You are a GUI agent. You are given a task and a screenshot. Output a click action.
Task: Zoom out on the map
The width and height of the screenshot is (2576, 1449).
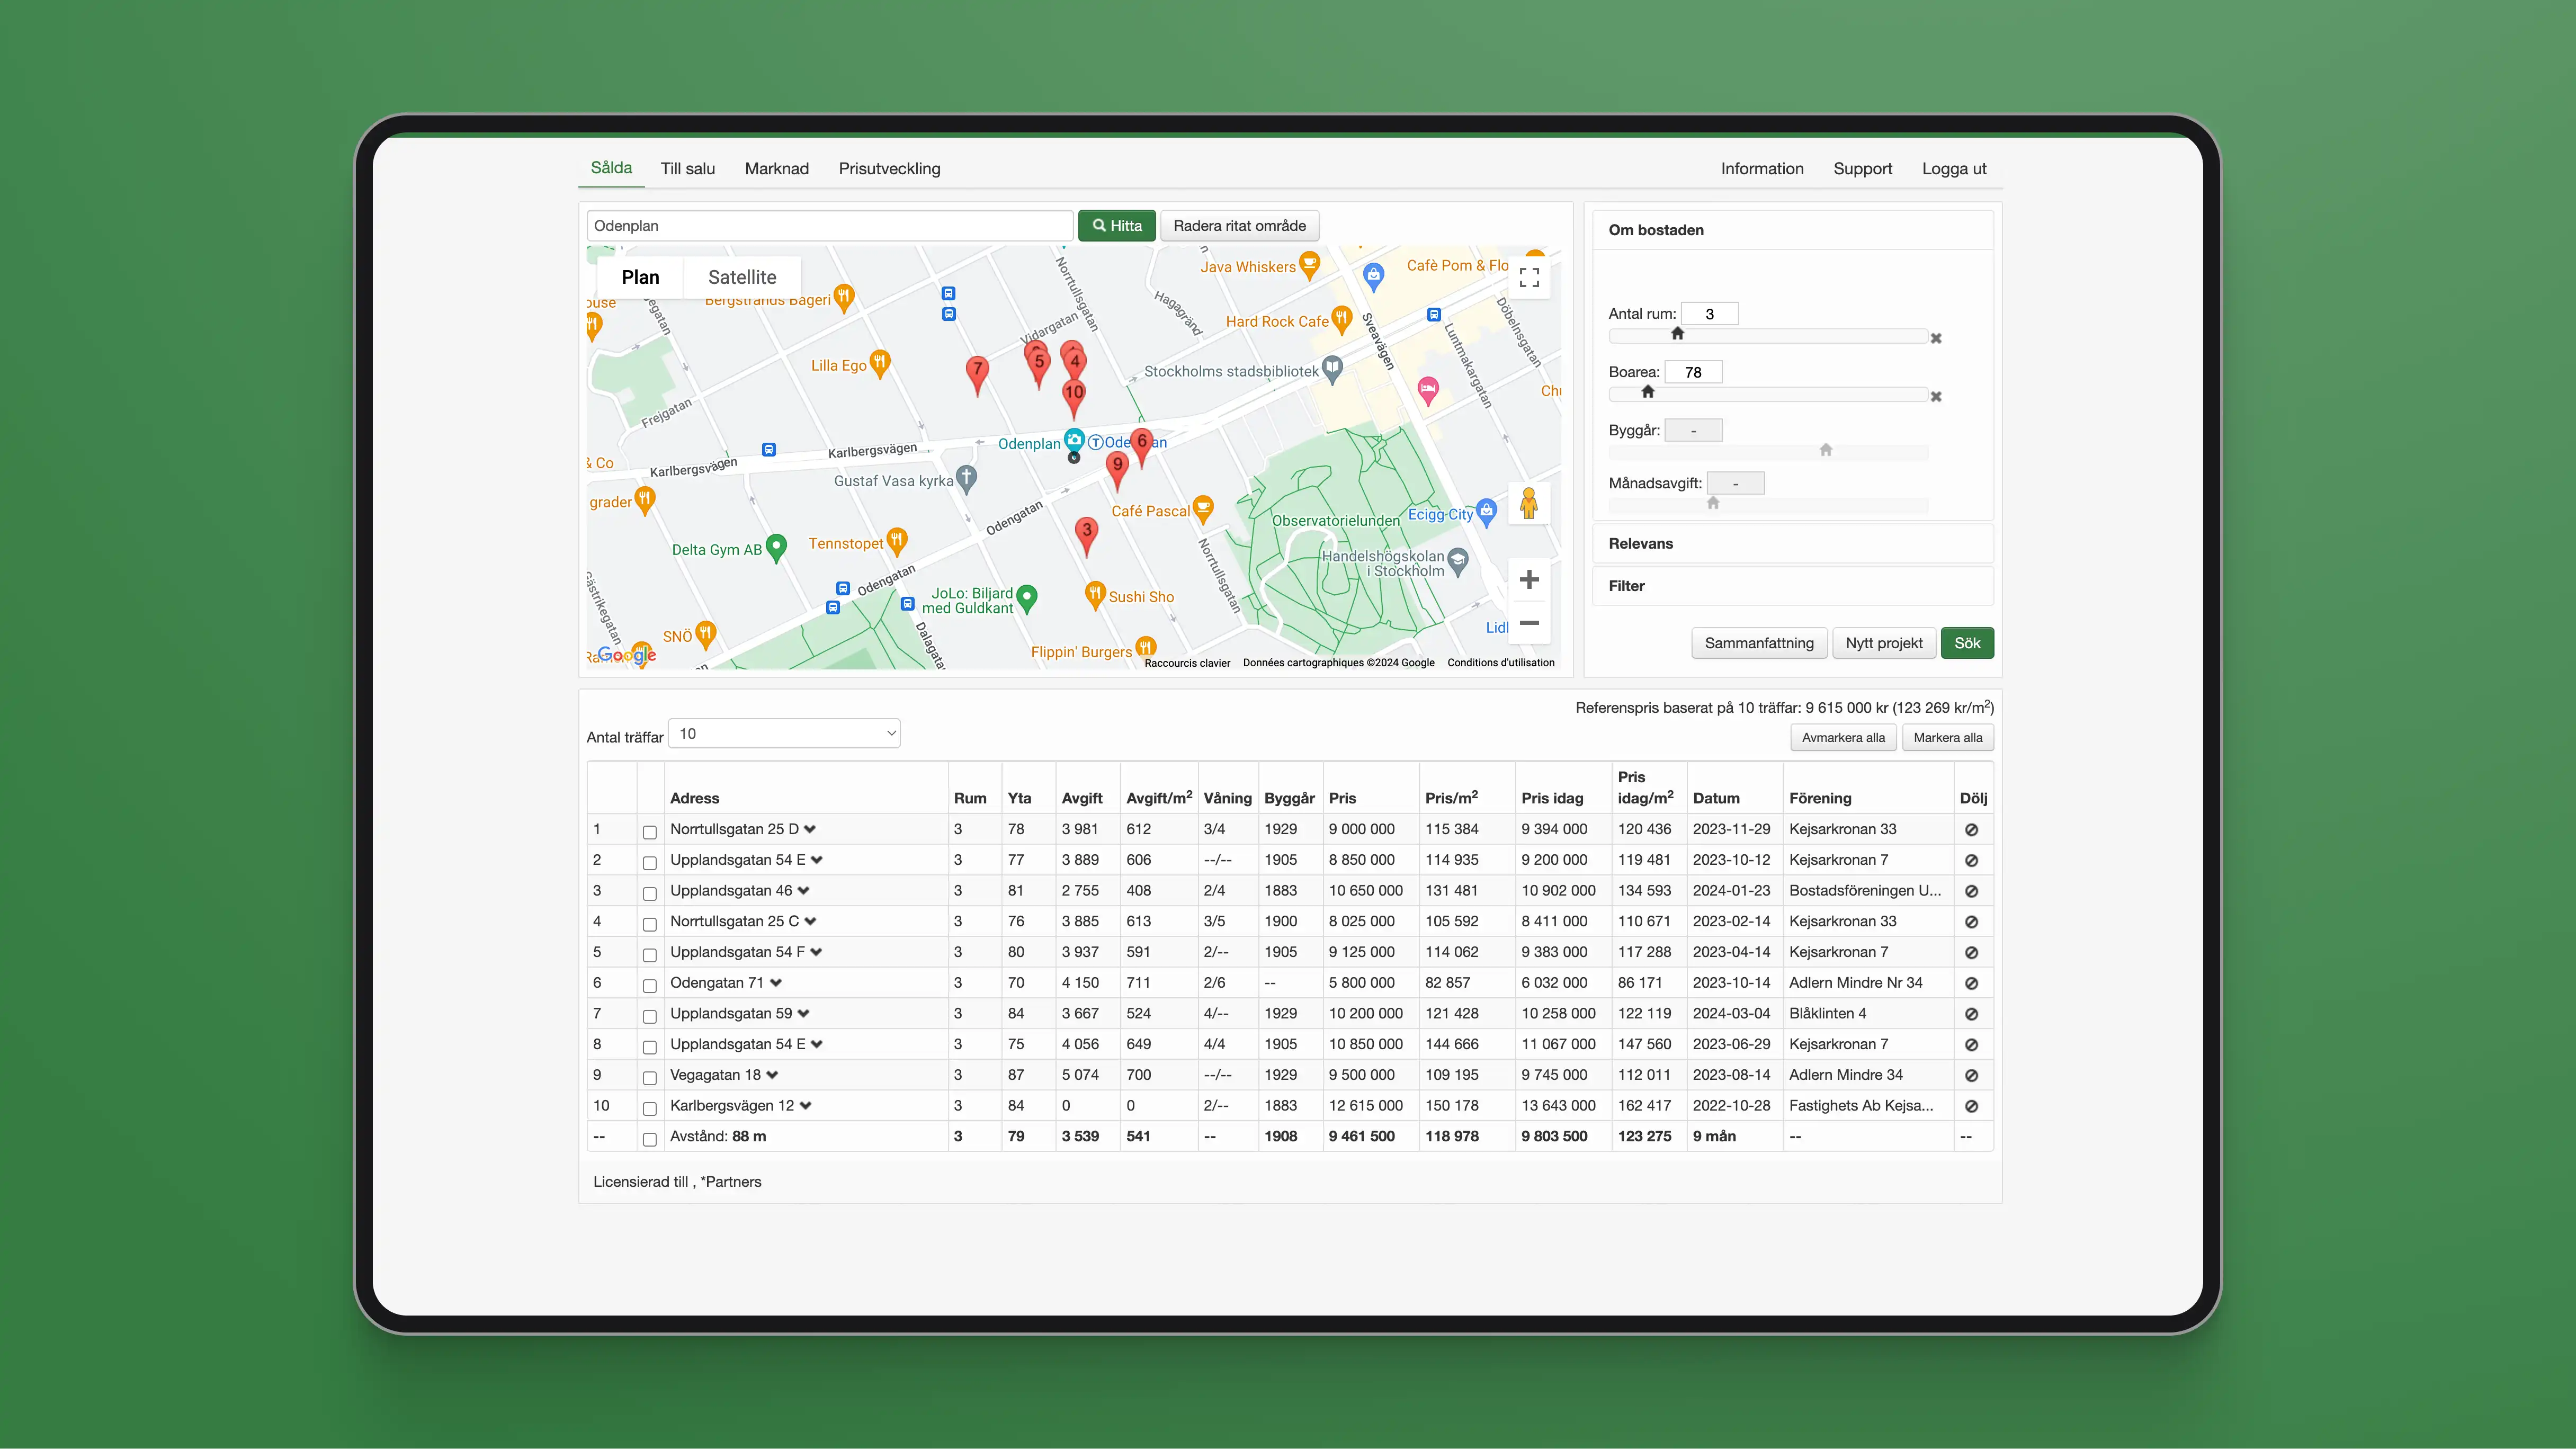(1528, 623)
